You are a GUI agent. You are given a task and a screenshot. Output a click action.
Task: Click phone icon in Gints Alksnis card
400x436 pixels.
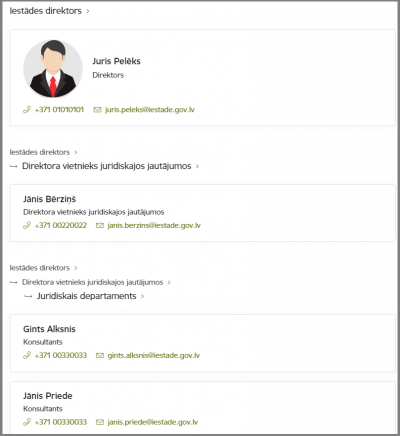[27, 355]
